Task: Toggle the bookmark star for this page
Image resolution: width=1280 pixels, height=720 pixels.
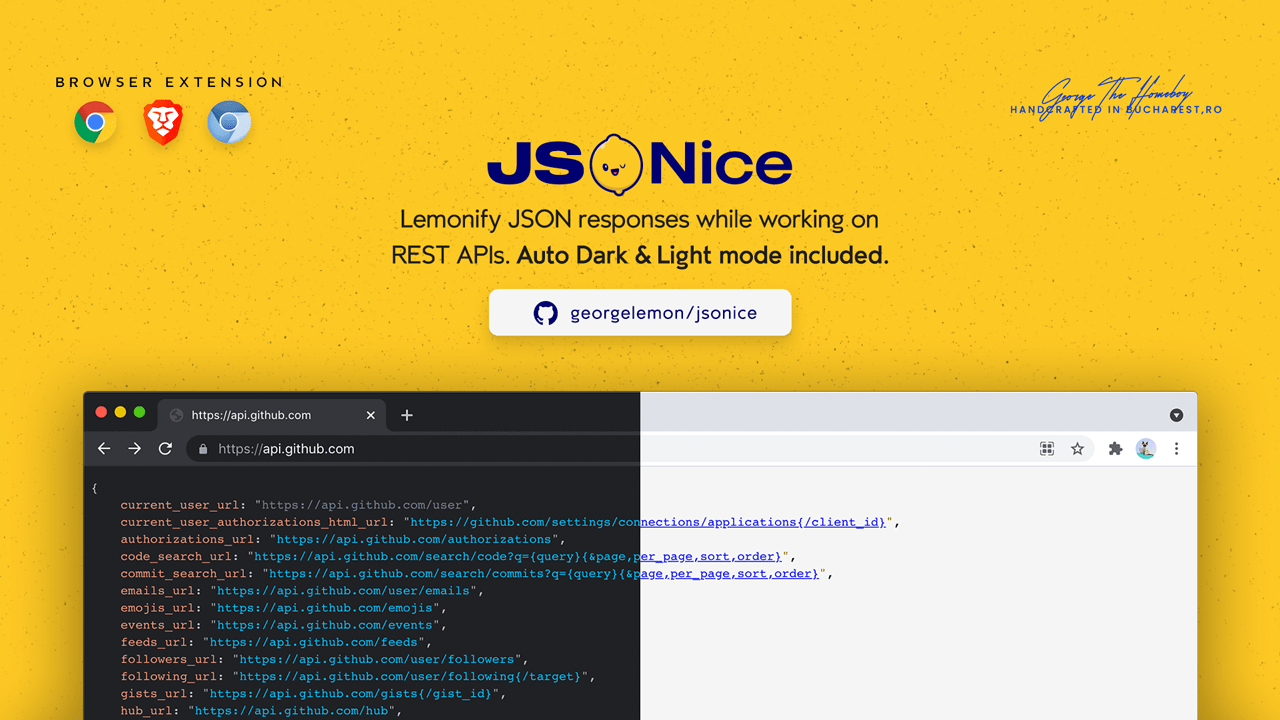Action: 1078,449
